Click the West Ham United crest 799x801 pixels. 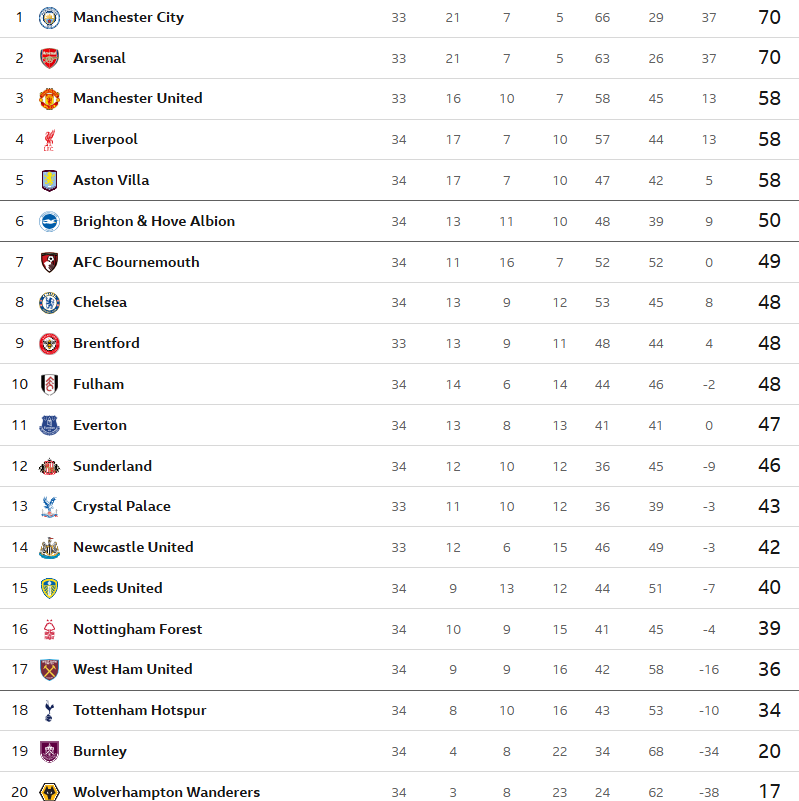pyautogui.click(x=49, y=670)
